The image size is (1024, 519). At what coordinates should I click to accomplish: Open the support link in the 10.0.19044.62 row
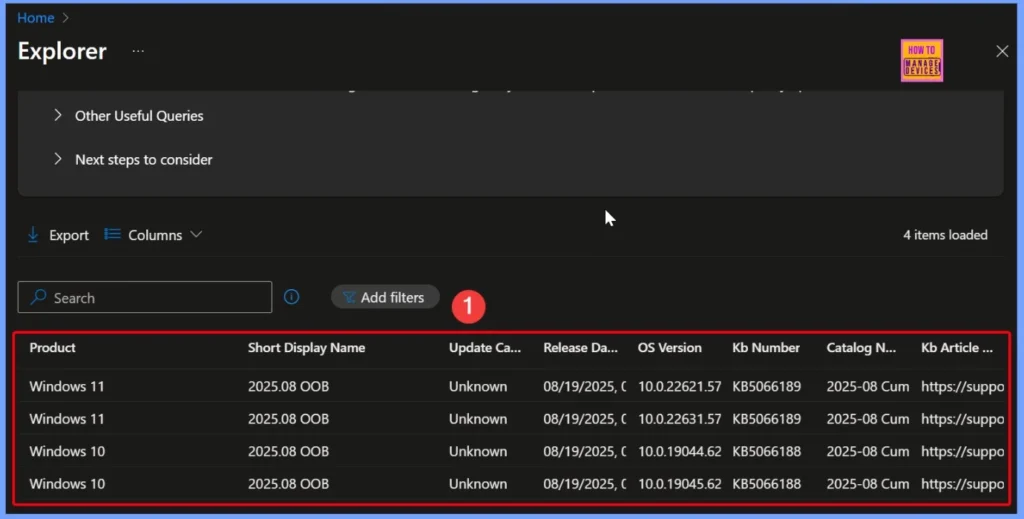962,452
